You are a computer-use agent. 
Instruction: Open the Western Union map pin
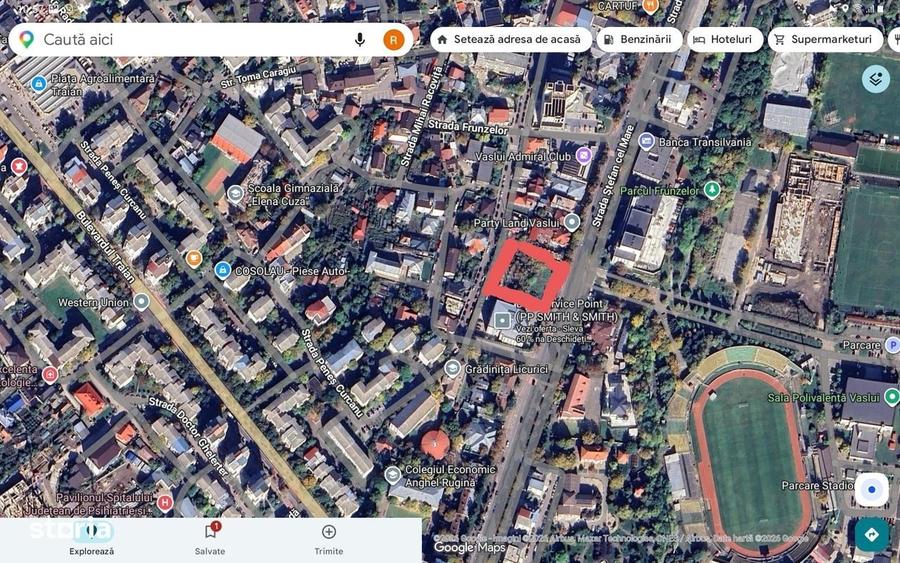pos(141,301)
